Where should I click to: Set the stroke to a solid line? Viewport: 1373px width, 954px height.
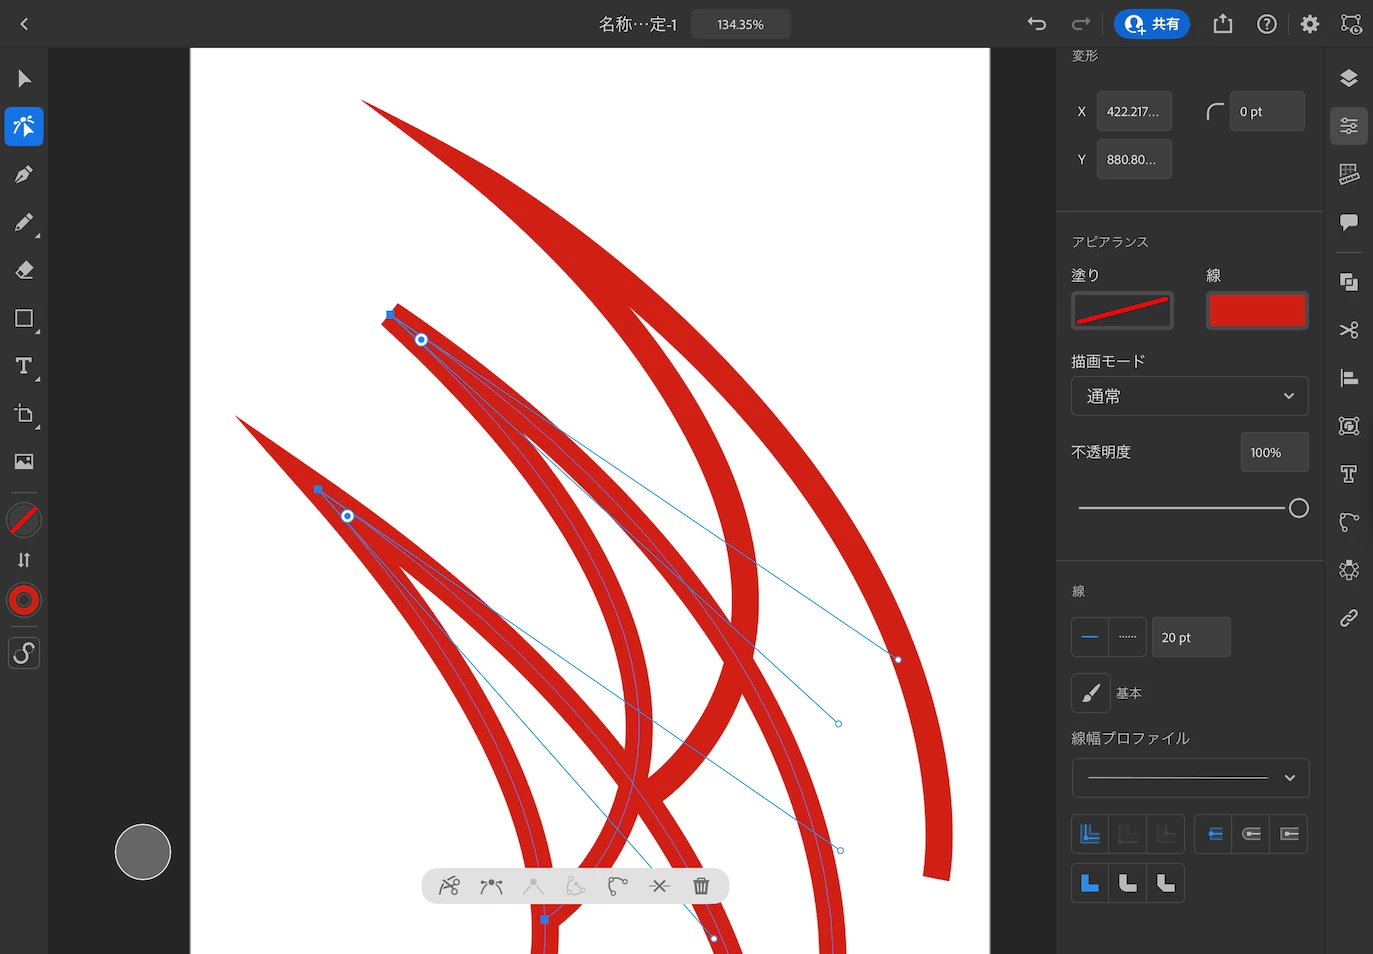(1090, 637)
